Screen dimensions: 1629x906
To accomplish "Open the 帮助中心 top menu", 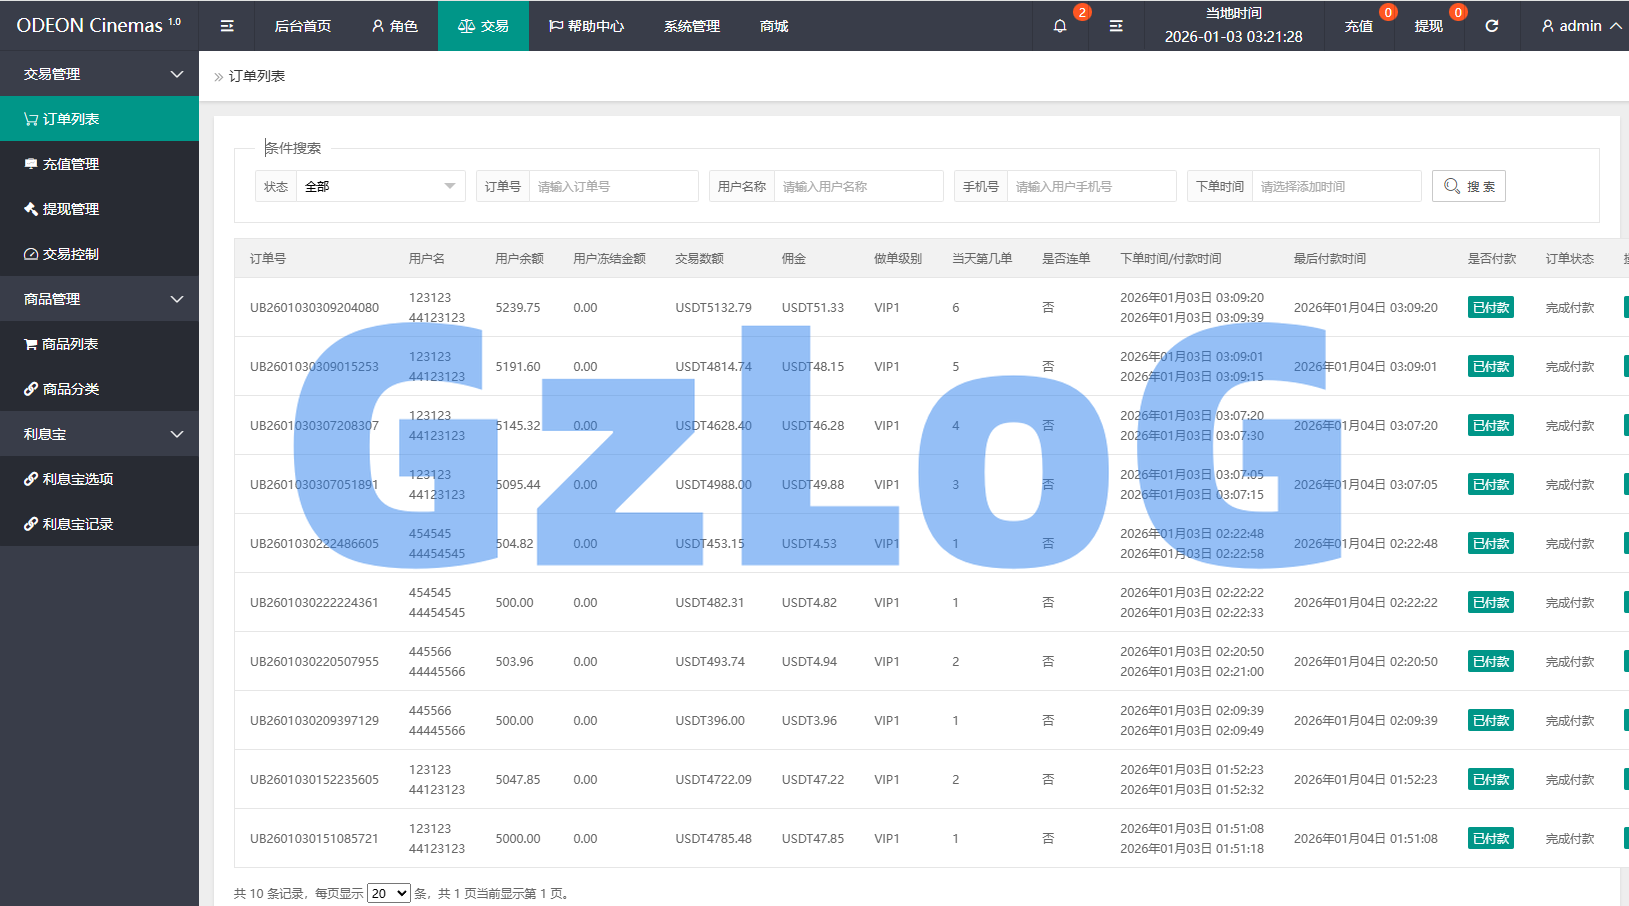I will click(x=586, y=26).
